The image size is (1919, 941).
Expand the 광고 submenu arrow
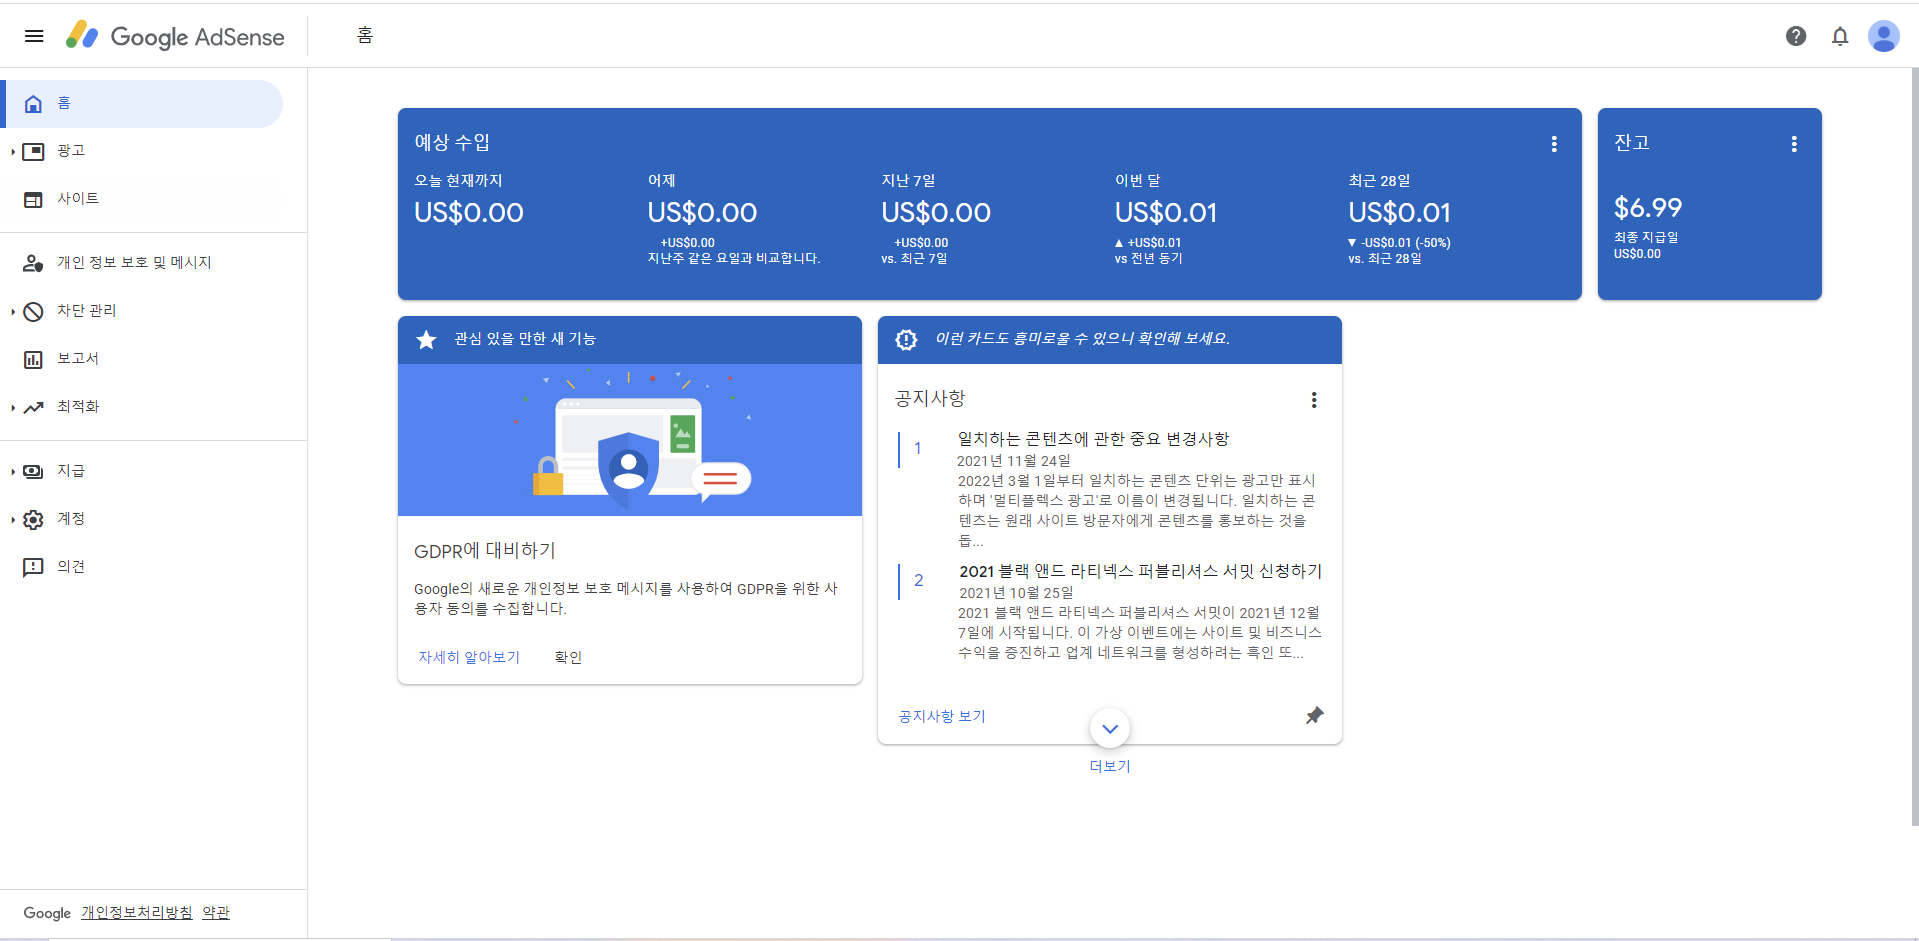pos(13,152)
